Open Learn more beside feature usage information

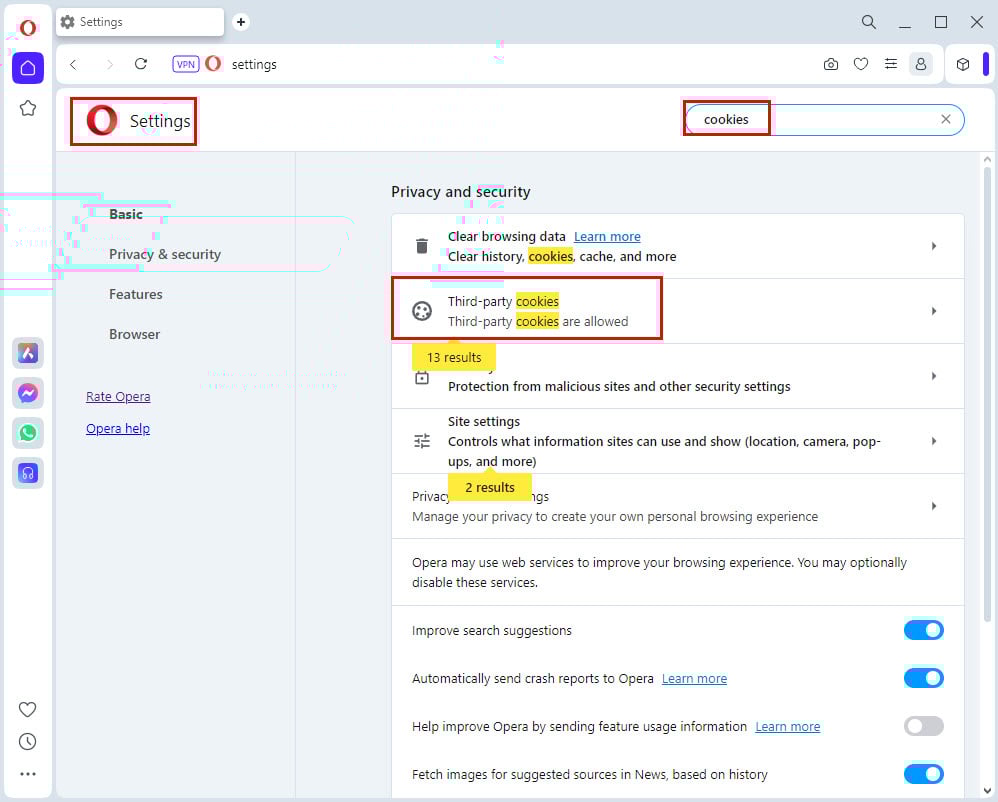pos(788,726)
